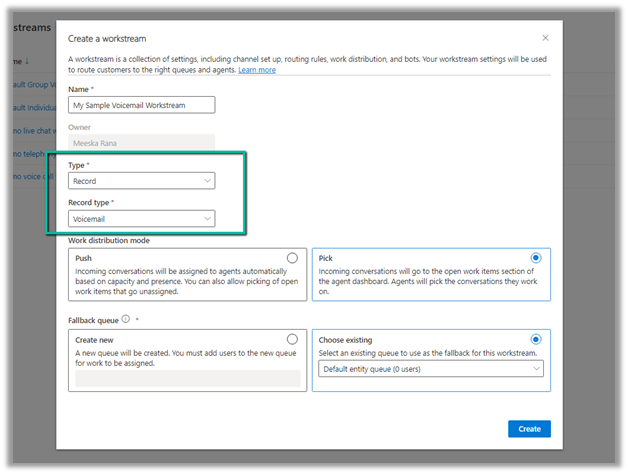Select the Pick work distribution radio button
Screen dimensions: 628x475
coord(537,258)
